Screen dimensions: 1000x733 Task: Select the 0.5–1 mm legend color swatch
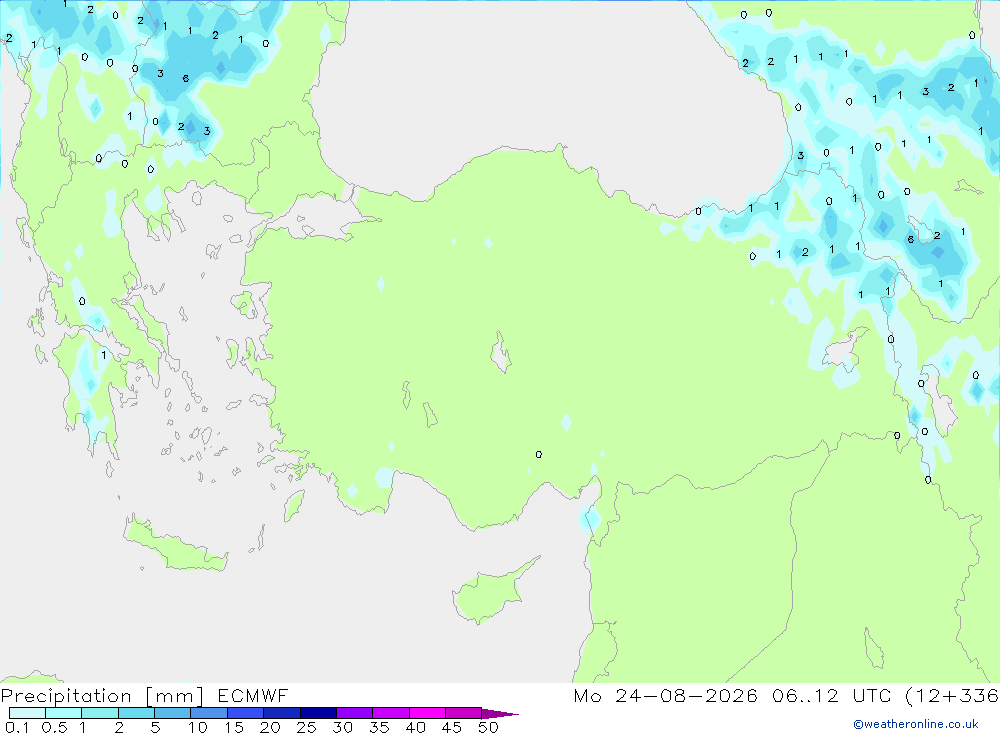(x=64, y=713)
